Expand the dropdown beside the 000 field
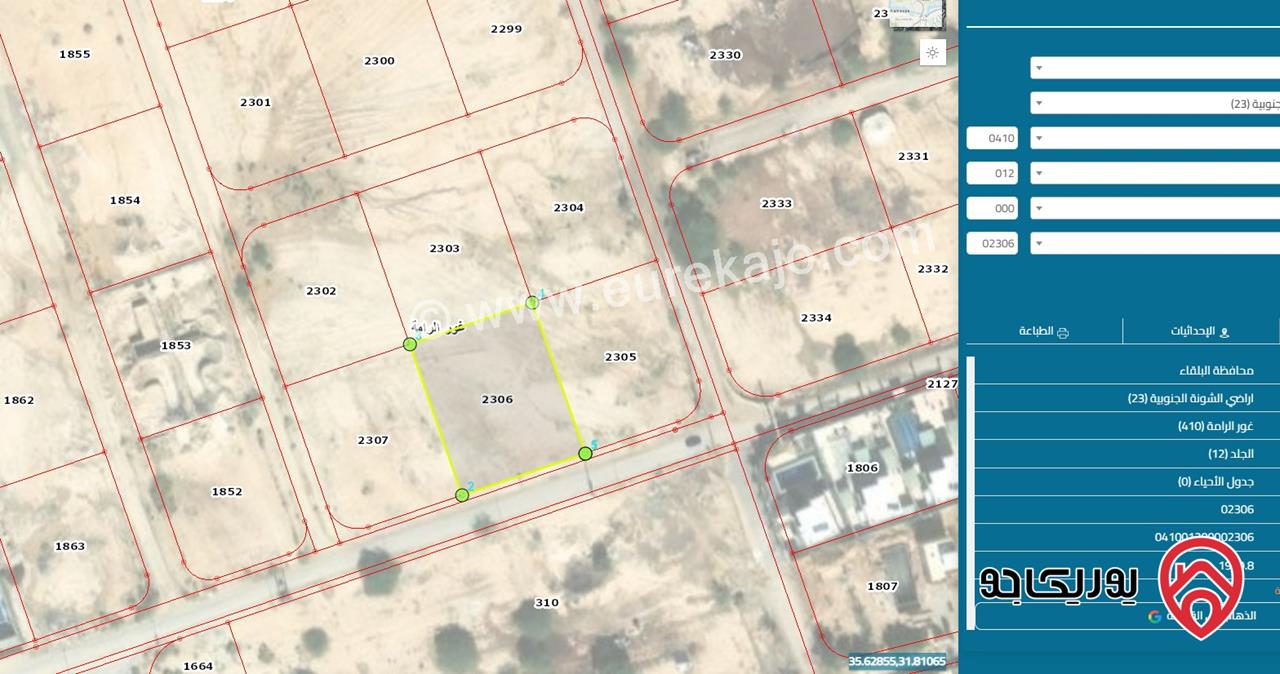 coord(1155,208)
